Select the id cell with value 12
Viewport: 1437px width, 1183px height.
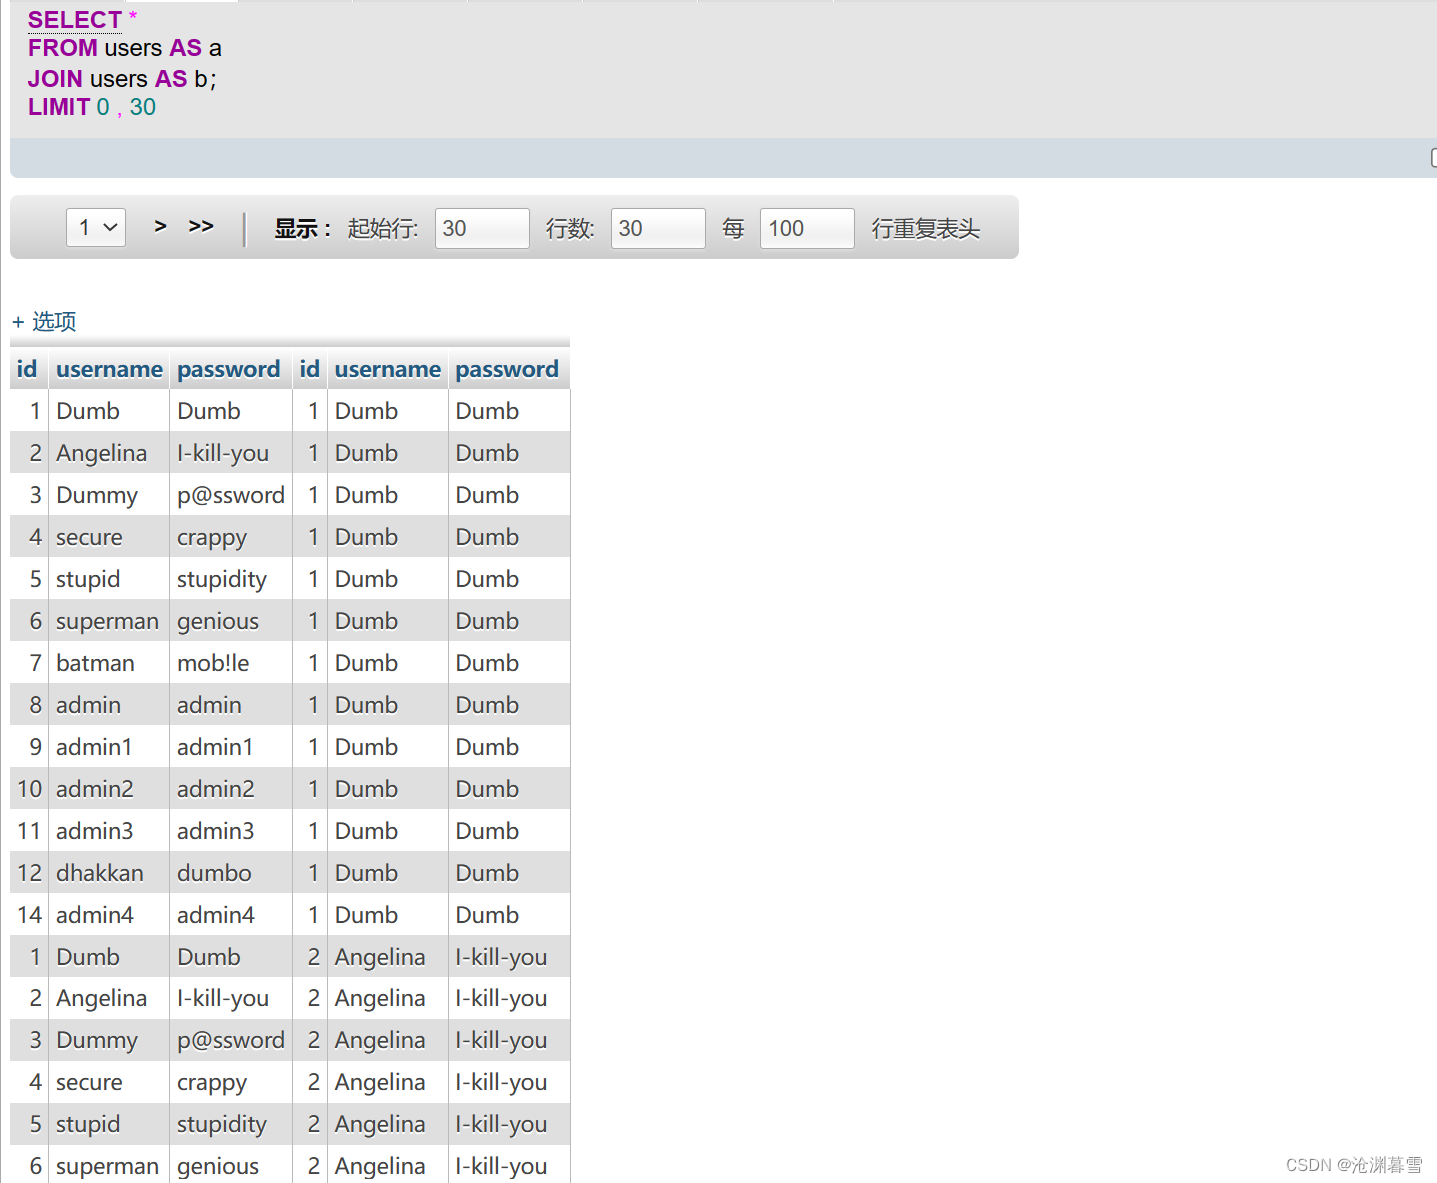tap(29, 873)
